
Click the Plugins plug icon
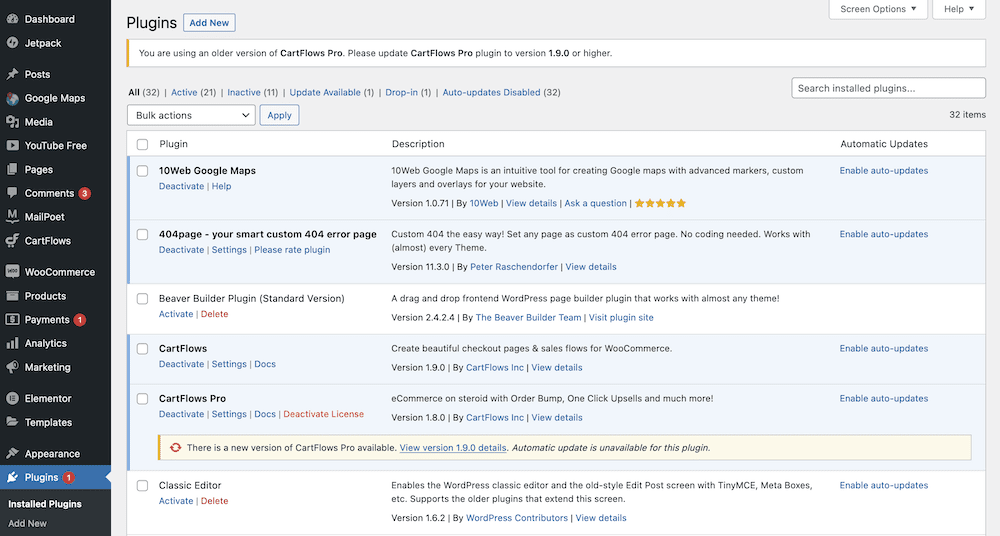tap(12, 477)
